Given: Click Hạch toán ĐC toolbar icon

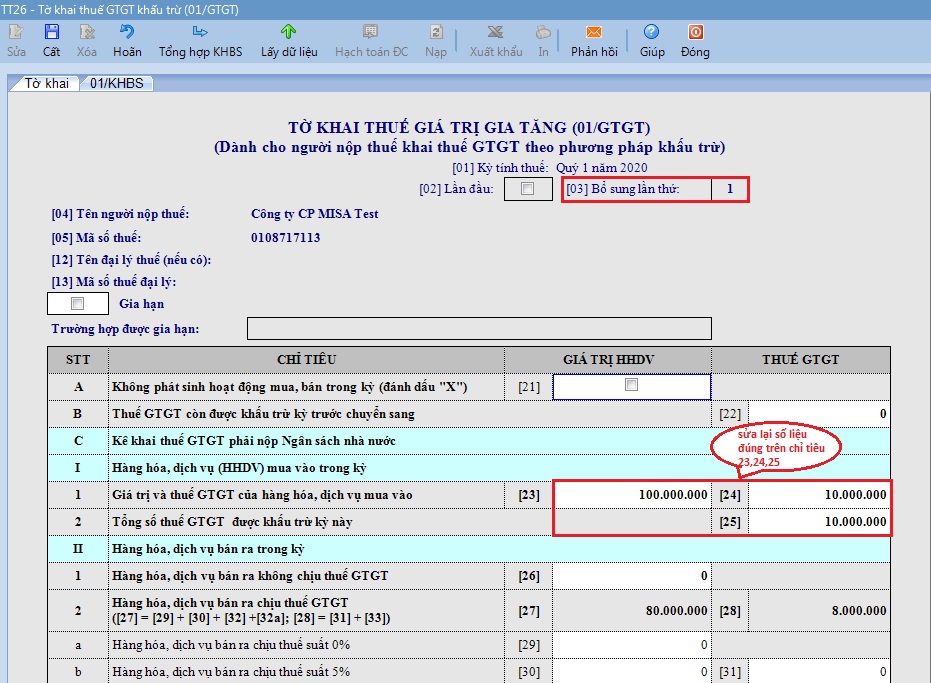Looking at the screenshot, I should [x=370, y=32].
